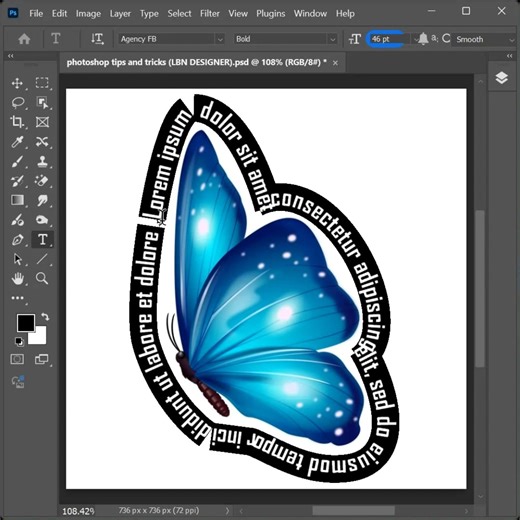Open the Filter menu
Image resolution: width=520 pixels, height=520 pixels.
click(x=210, y=14)
